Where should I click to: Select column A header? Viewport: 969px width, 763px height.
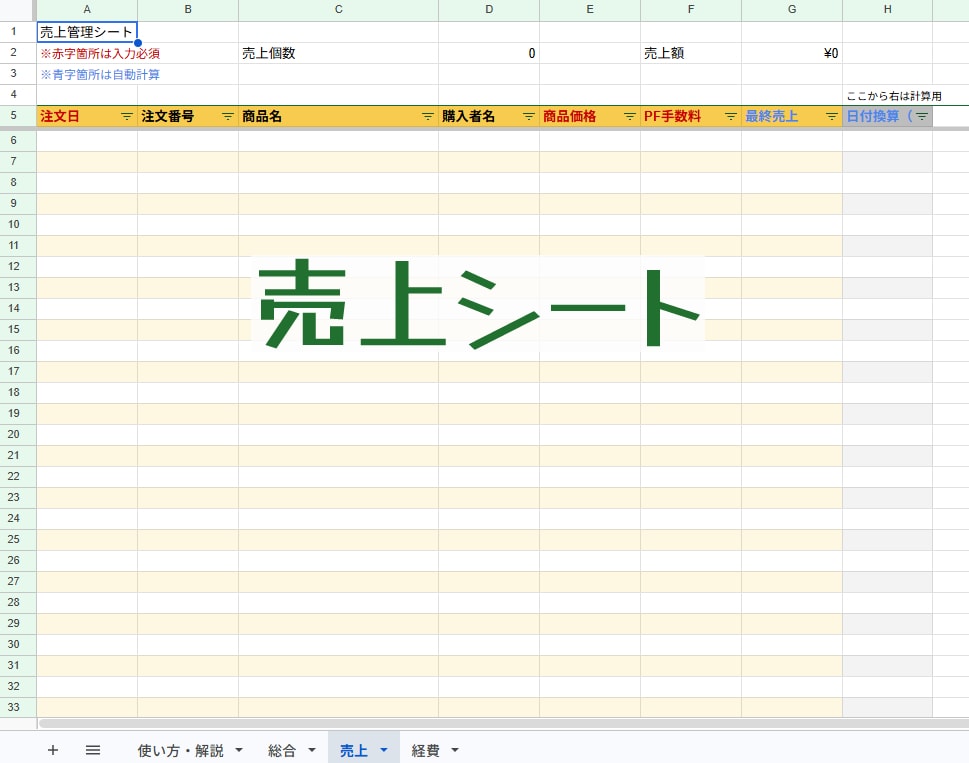(x=87, y=10)
